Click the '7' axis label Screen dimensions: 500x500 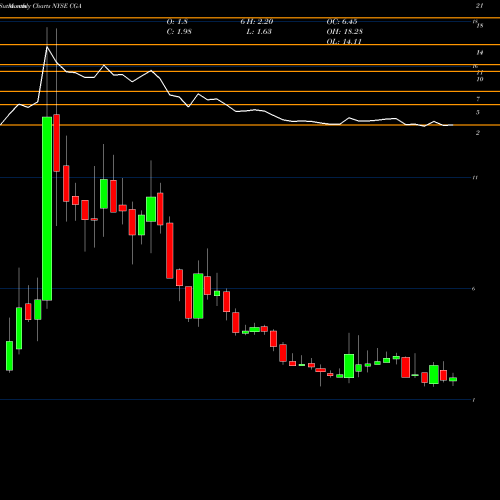[x=478, y=99]
